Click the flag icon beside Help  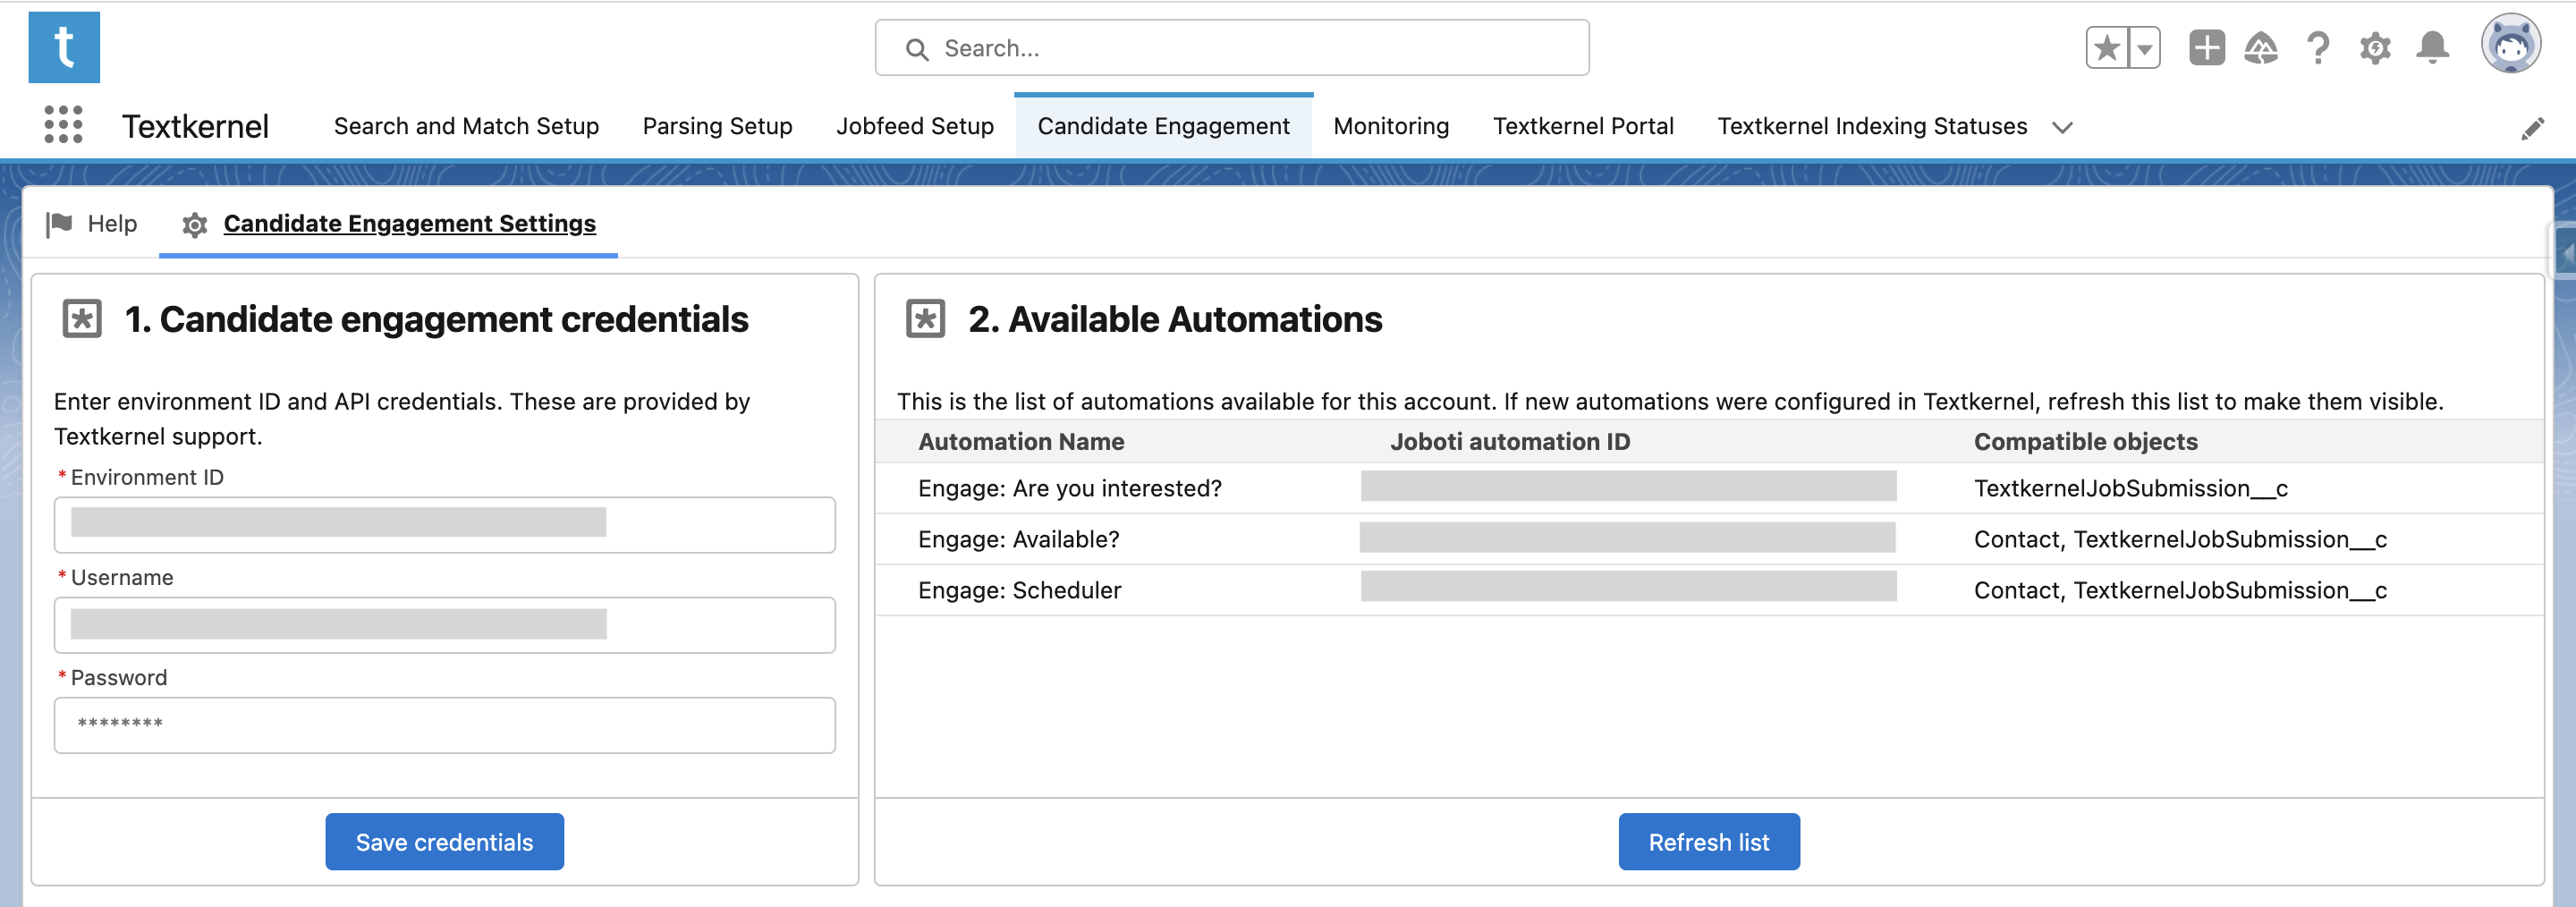tap(59, 223)
